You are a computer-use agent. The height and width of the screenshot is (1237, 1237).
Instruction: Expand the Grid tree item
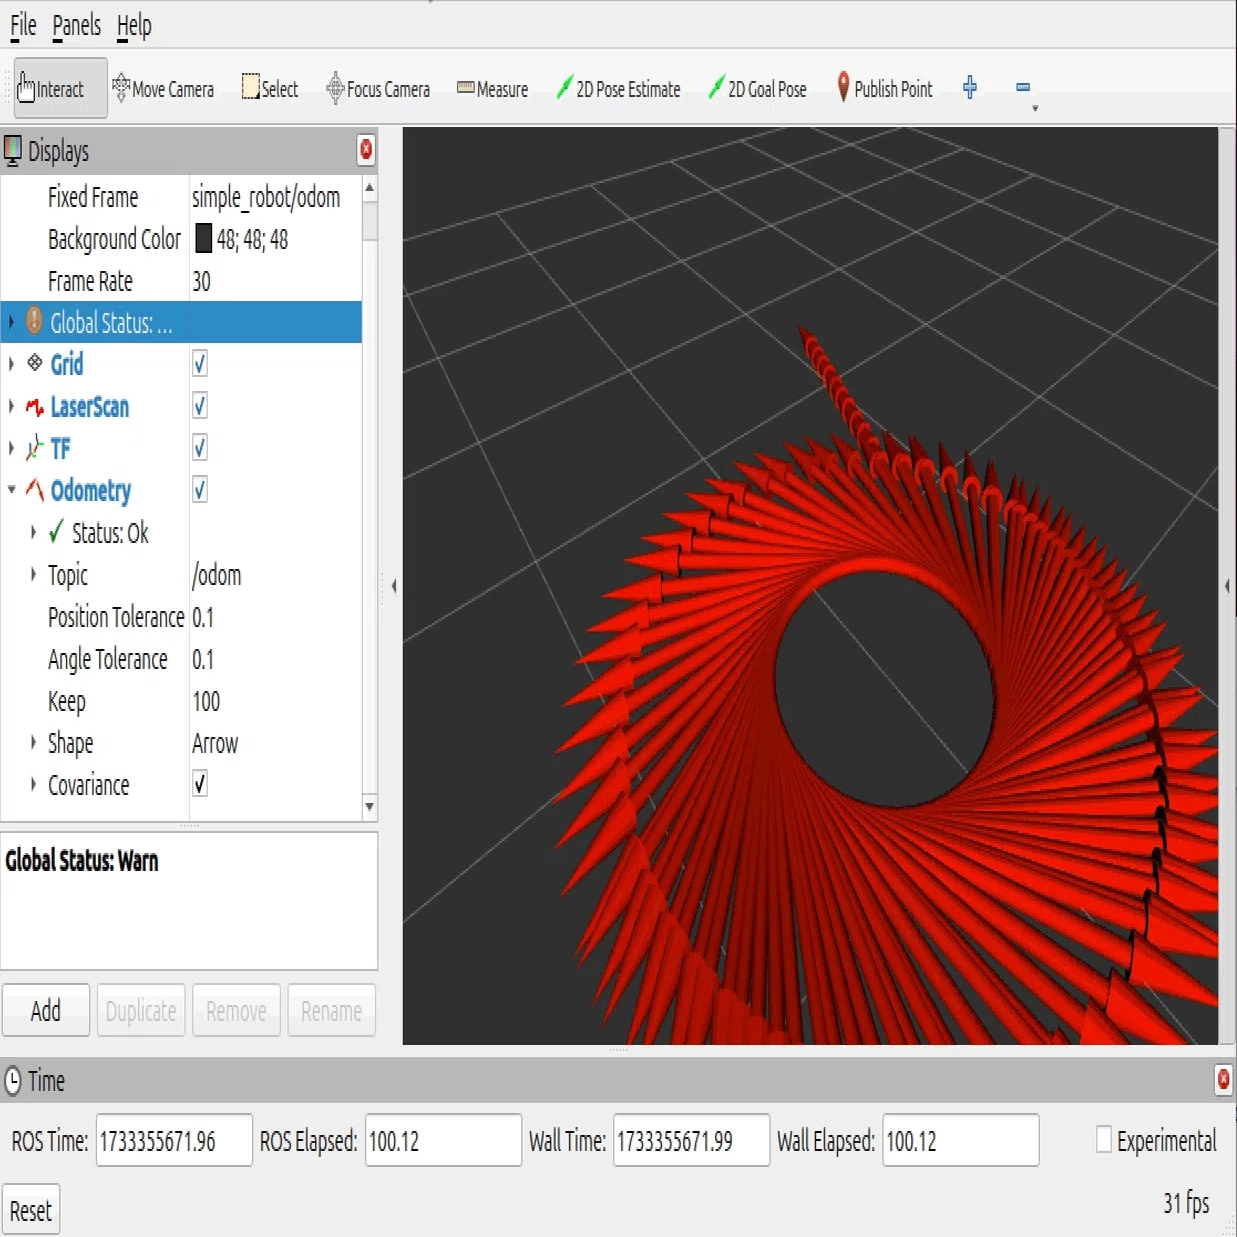pyautogui.click(x=12, y=364)
